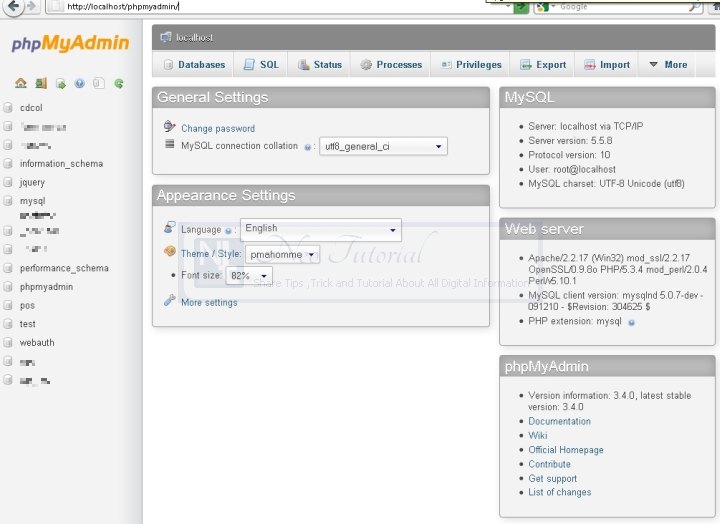Screen dimensions: 720x524
Task: Click the Change password key icon
Action: coord(169,126)
